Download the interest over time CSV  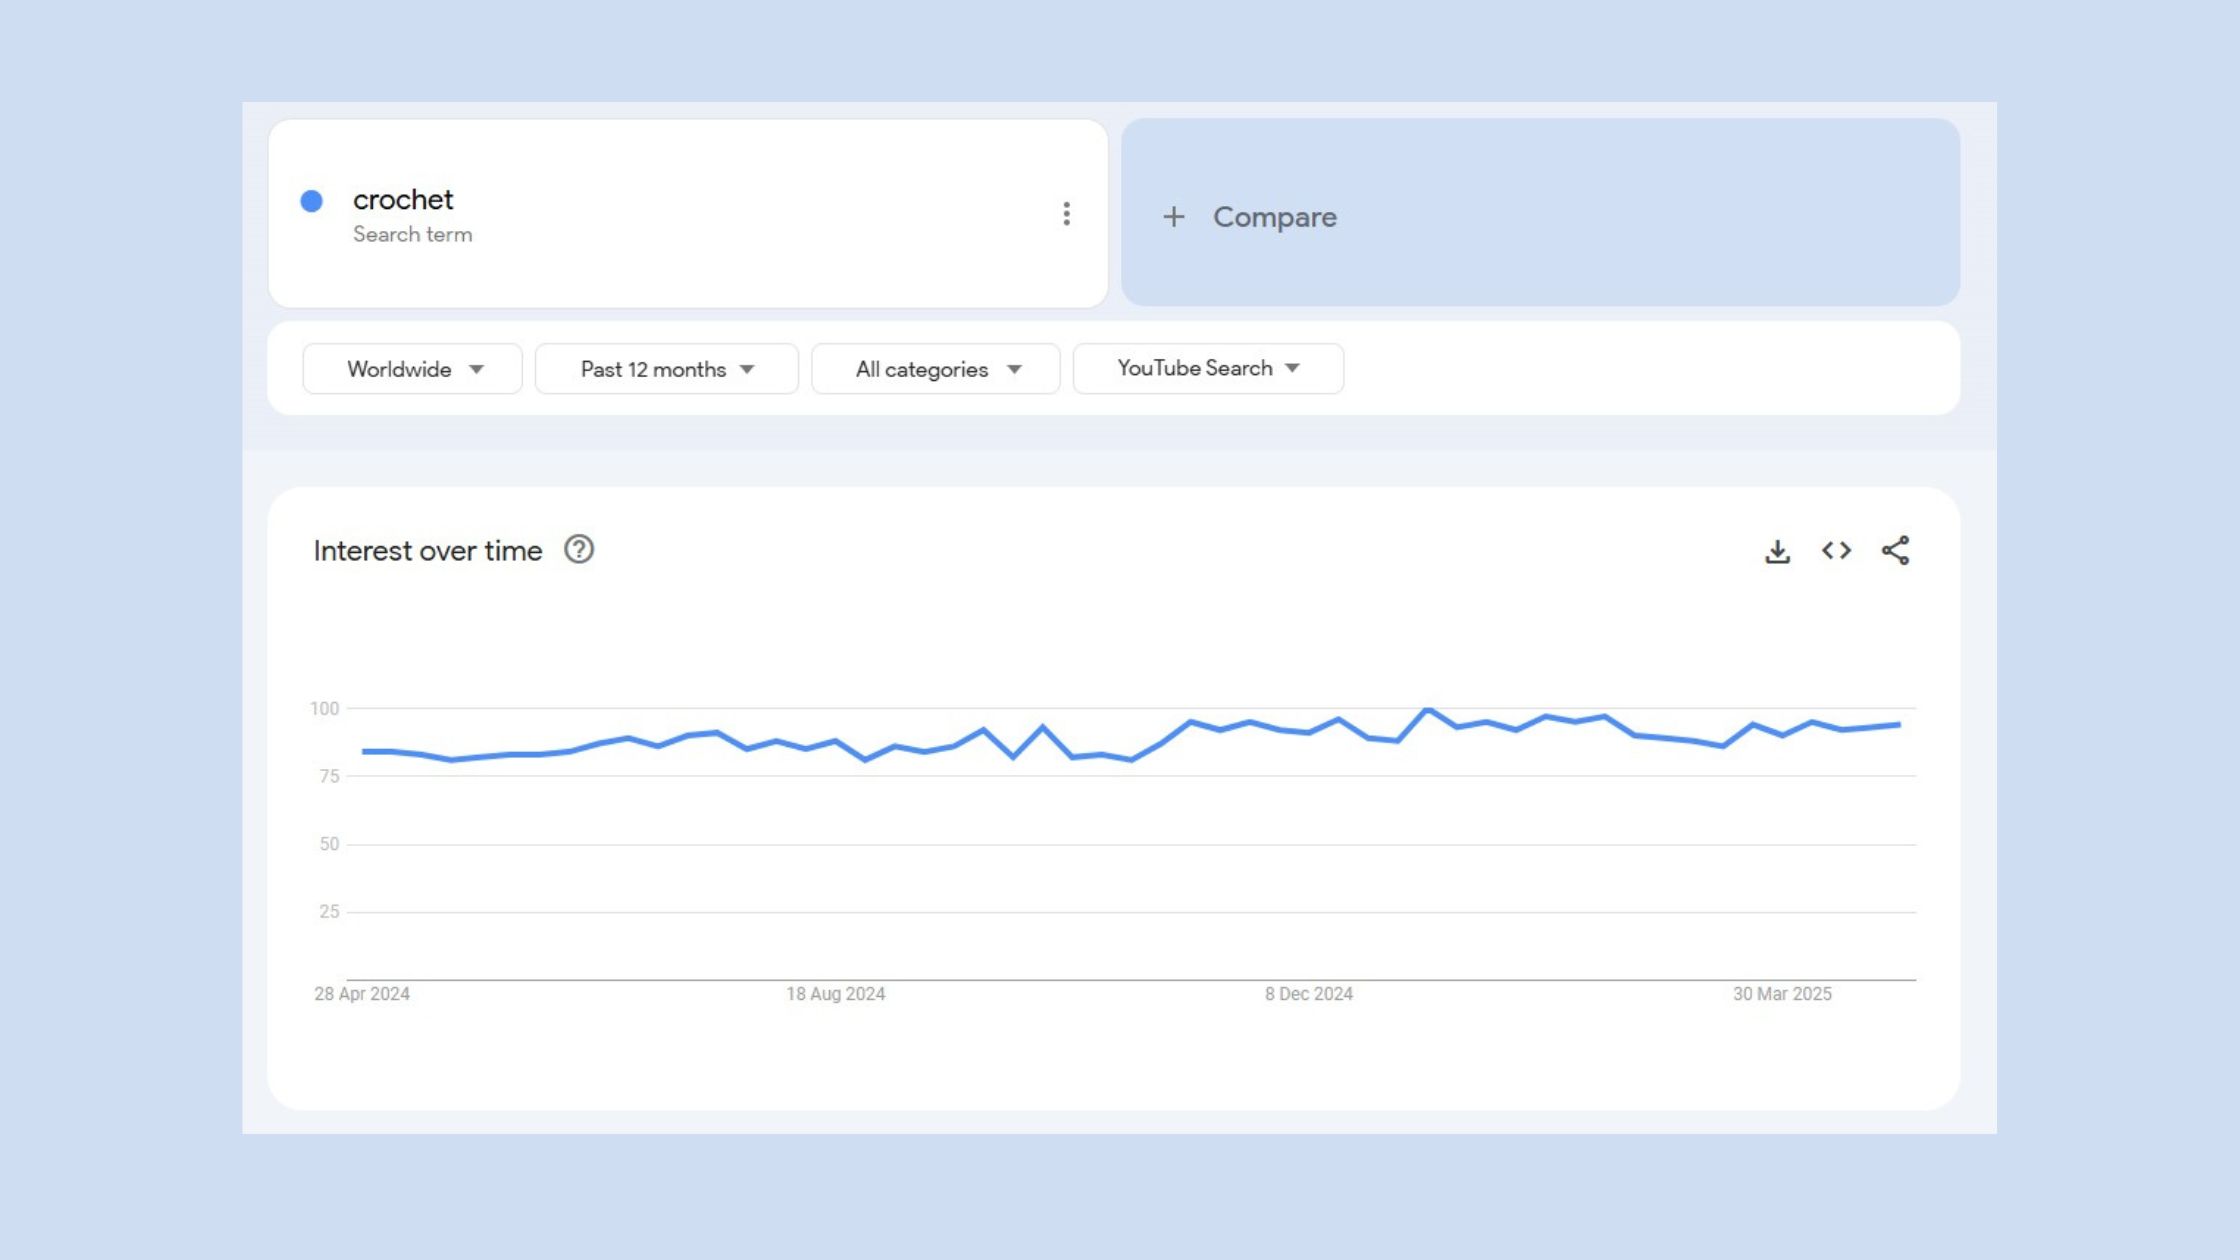pyautogui.click(x=1777, y=551)
